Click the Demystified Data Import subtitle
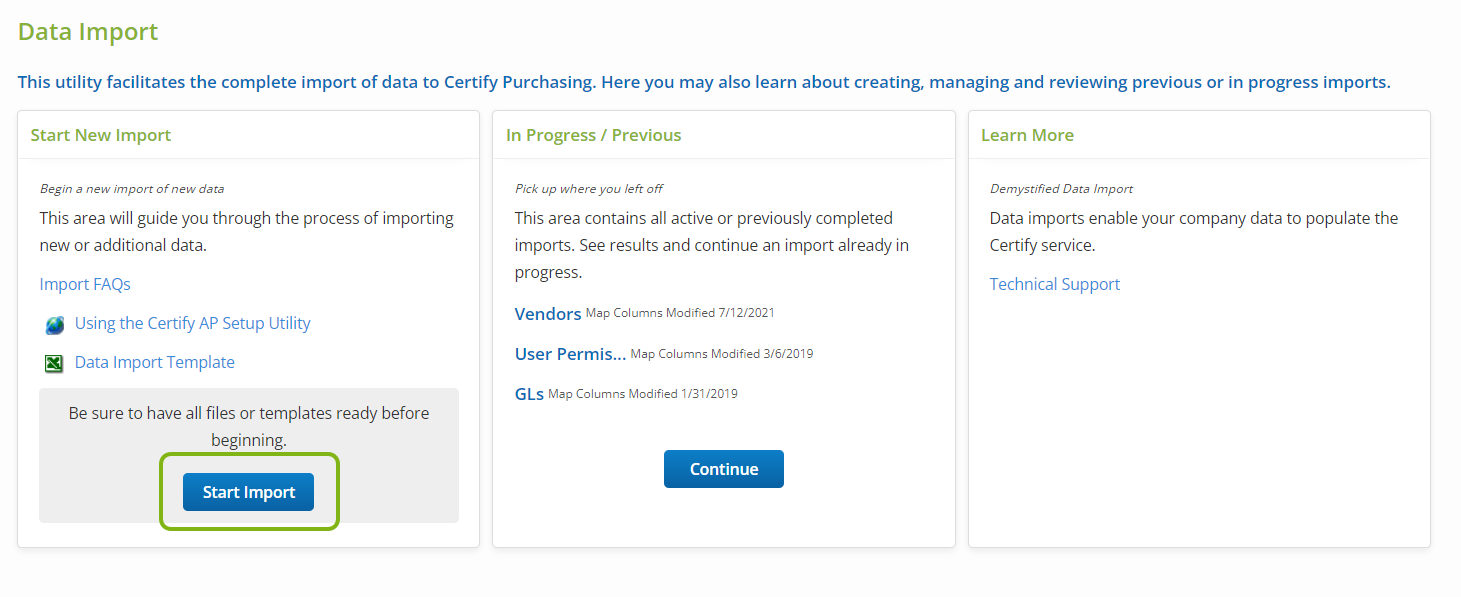The width and height of the screenshot is (1461, 597). [1061, 188]
